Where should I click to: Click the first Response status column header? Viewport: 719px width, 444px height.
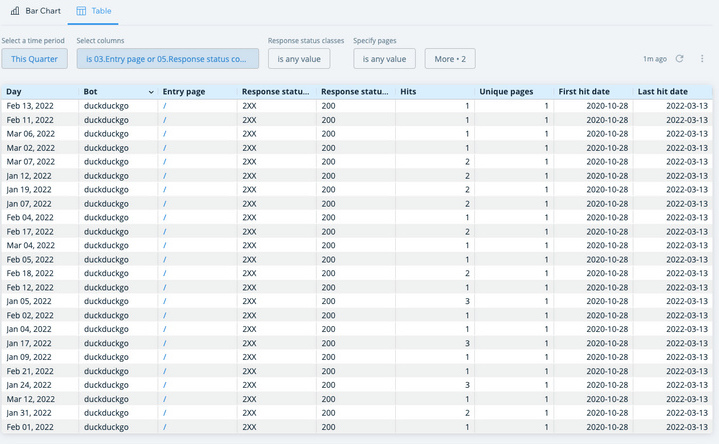276,92
